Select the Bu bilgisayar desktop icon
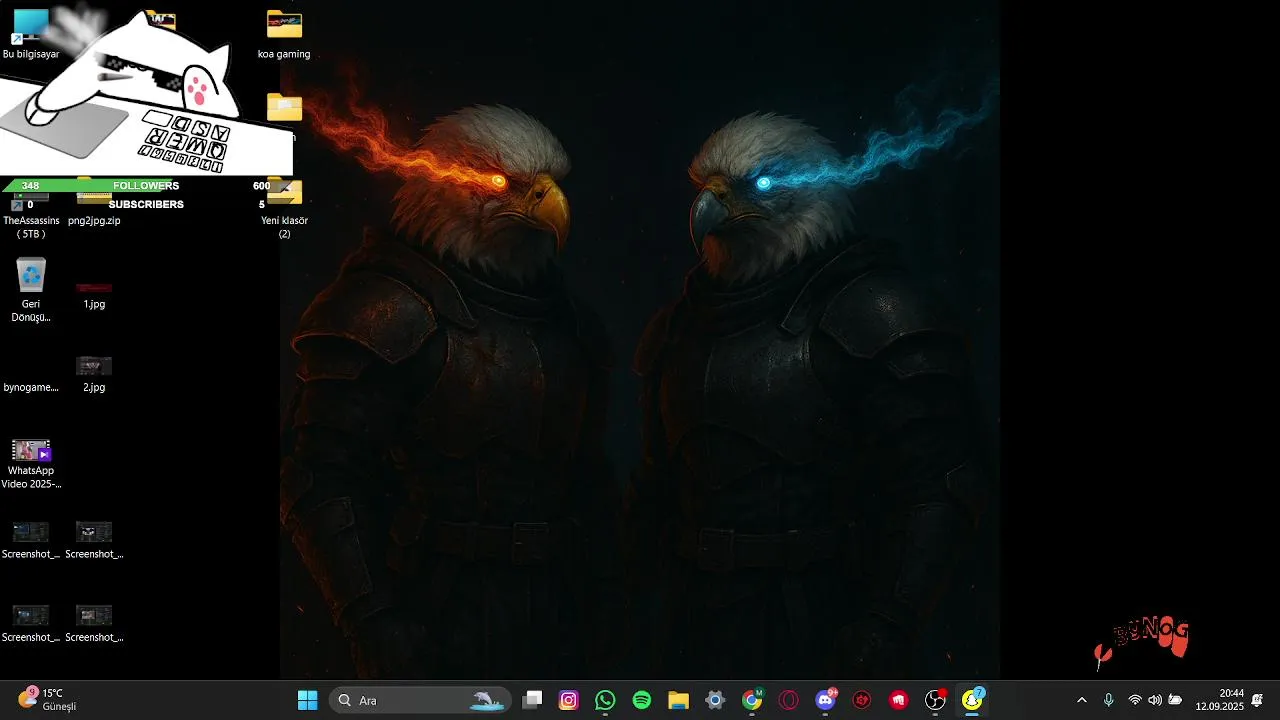 coord(31,33)
